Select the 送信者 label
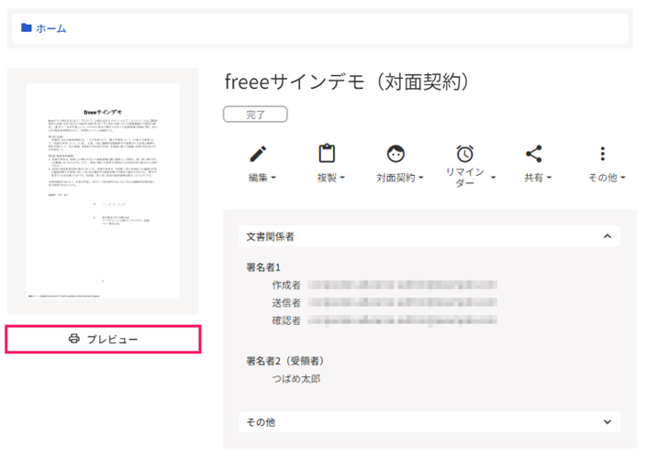Image resolution: width=646 pixels, height=456 pixels. click(286, 303)
